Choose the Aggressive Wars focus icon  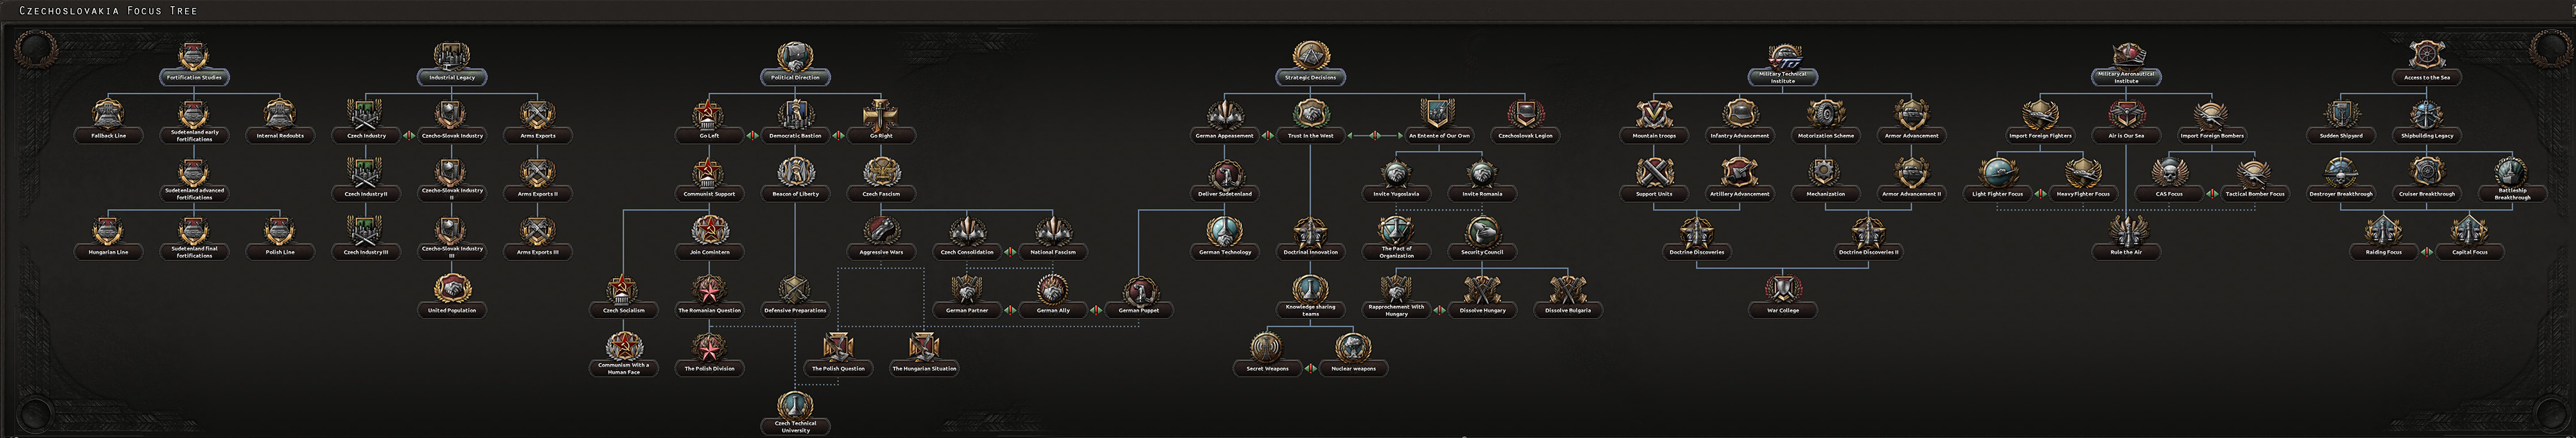(881, 231)
